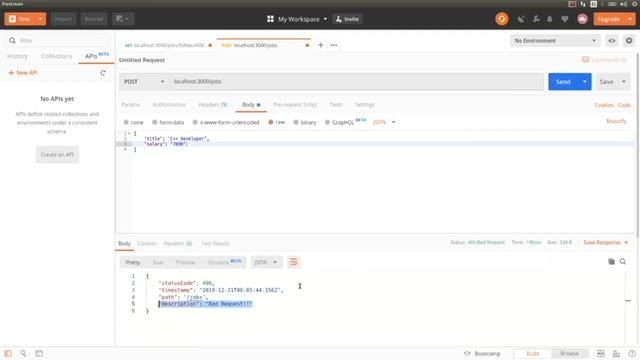Send the request
The image size is (640, 360).
[563, 82]
